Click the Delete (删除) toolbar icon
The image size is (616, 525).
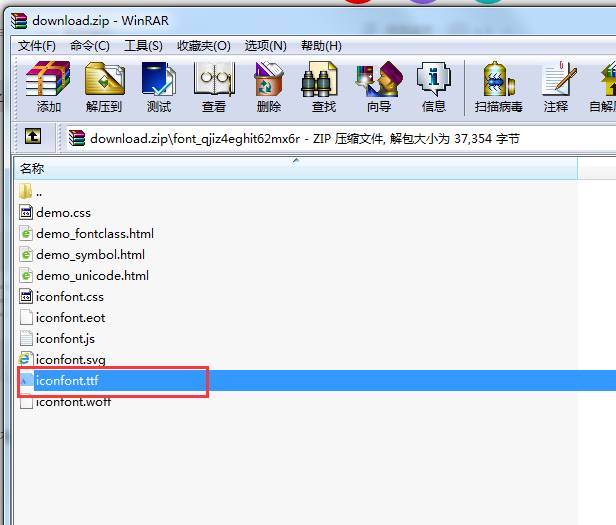click(x=269, y=79)
